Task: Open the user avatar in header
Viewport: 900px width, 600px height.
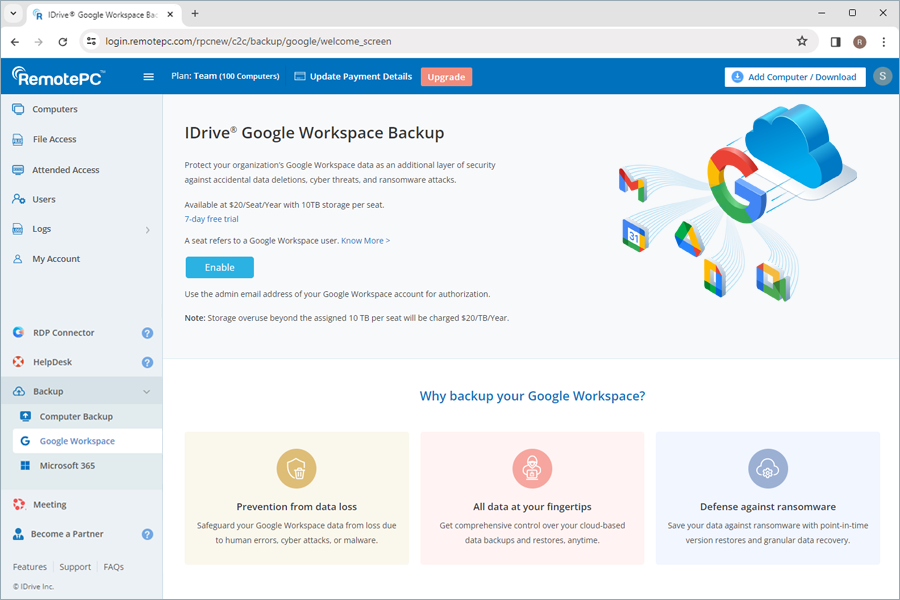Action: [x=881, y=77]
